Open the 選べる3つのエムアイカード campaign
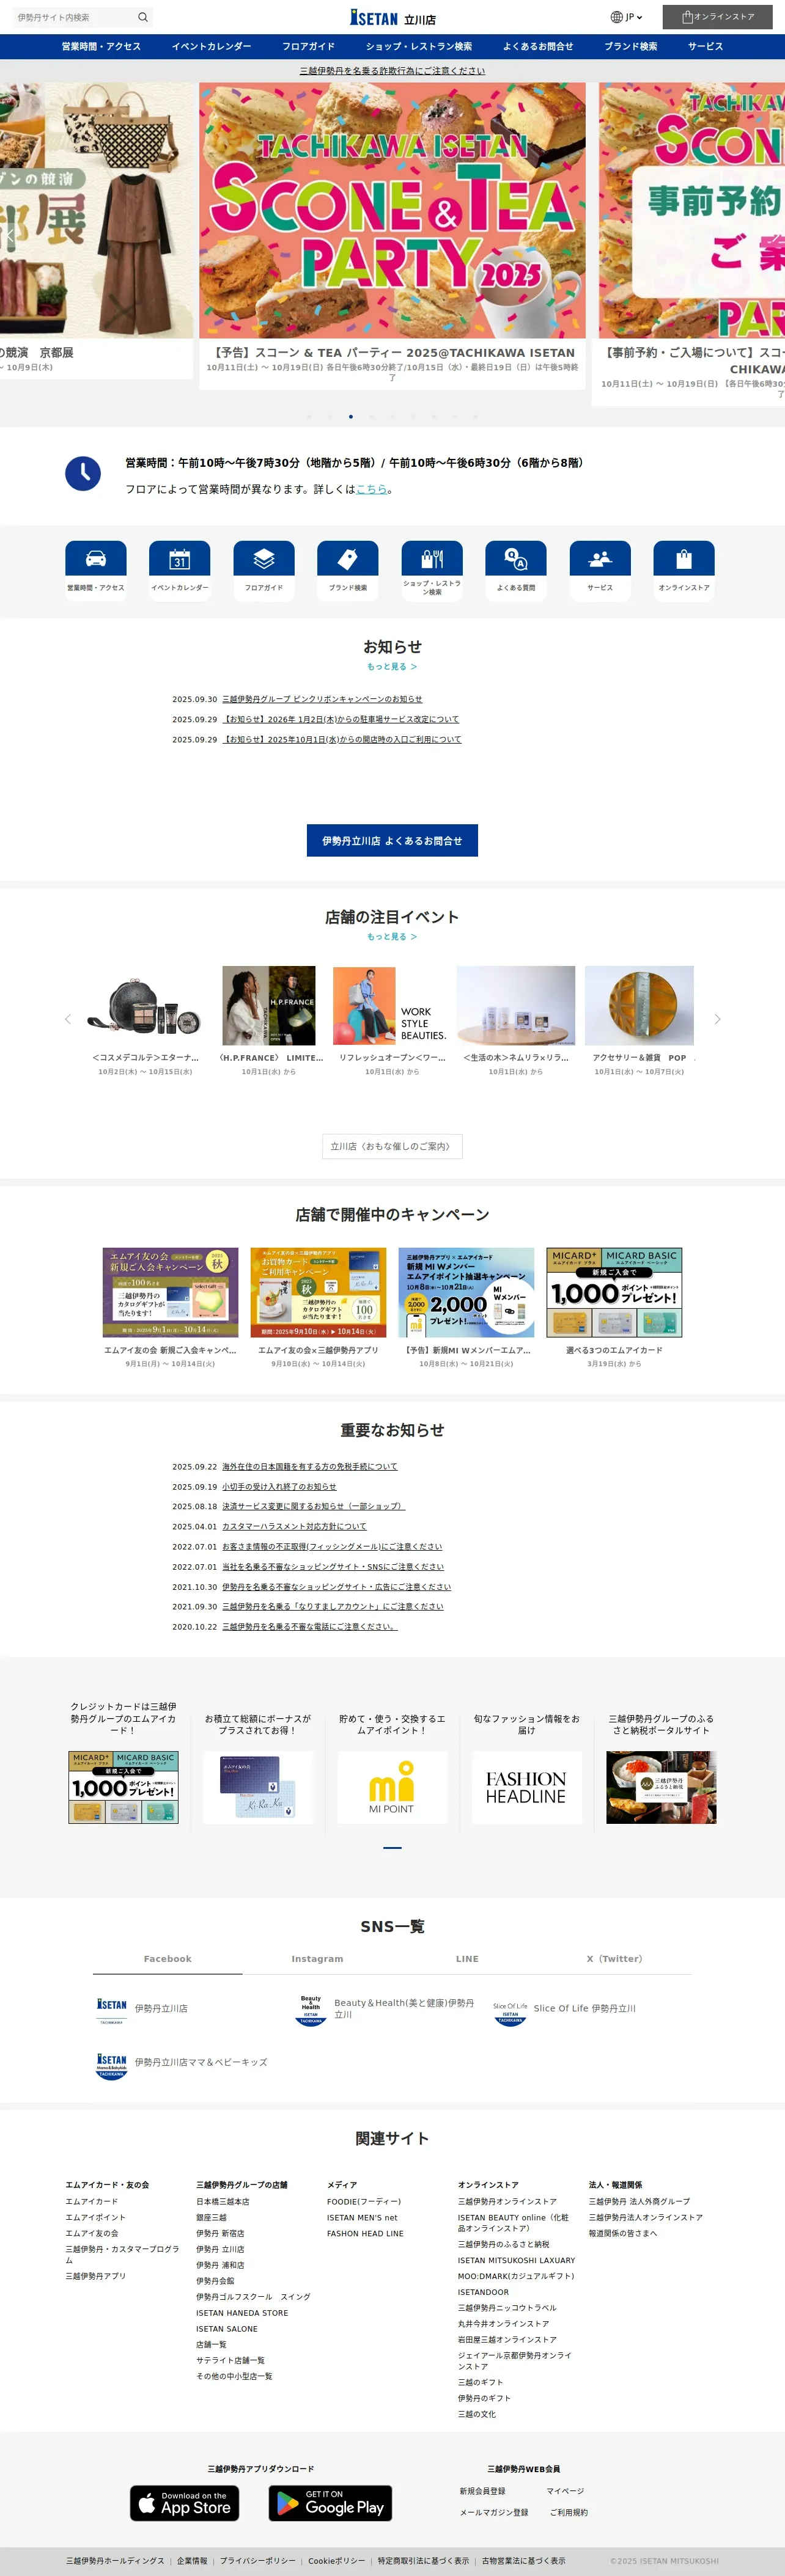This screenshot has height=2576, width=785. [614, 1292]
